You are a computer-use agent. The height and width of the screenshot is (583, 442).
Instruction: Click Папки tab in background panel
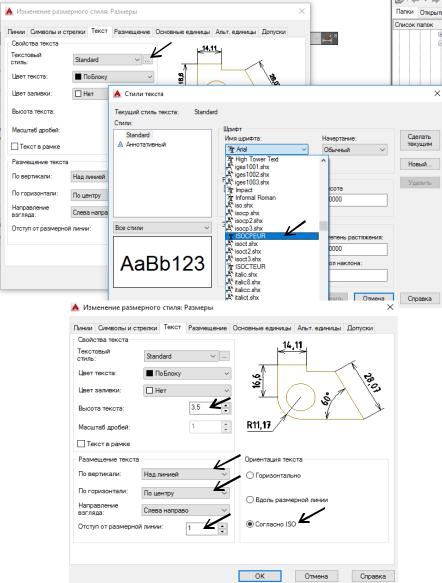[x=405, y=12]
